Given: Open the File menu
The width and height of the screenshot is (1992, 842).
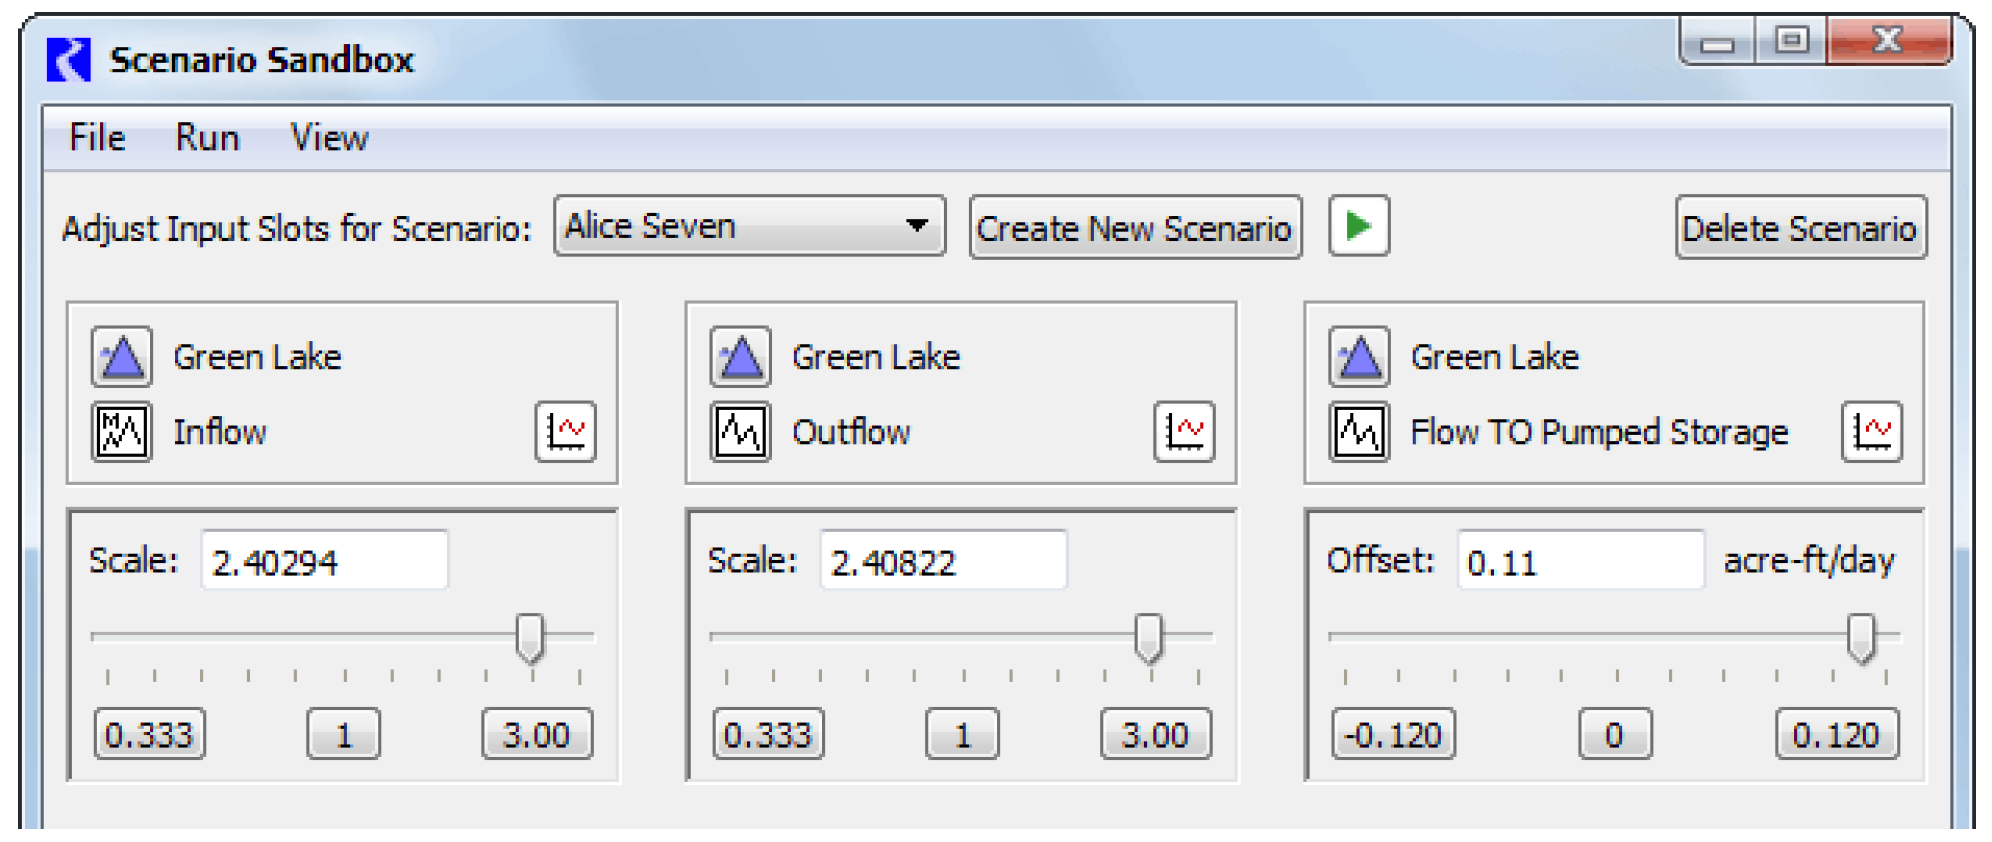Looking at the screenshot, I should pos(97,138).
